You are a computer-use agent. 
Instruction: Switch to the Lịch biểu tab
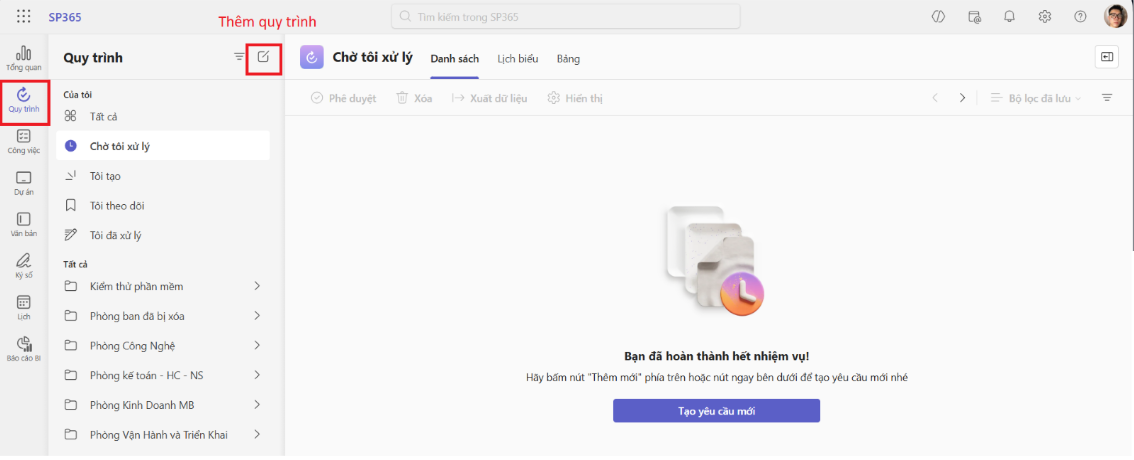[518, 59]
